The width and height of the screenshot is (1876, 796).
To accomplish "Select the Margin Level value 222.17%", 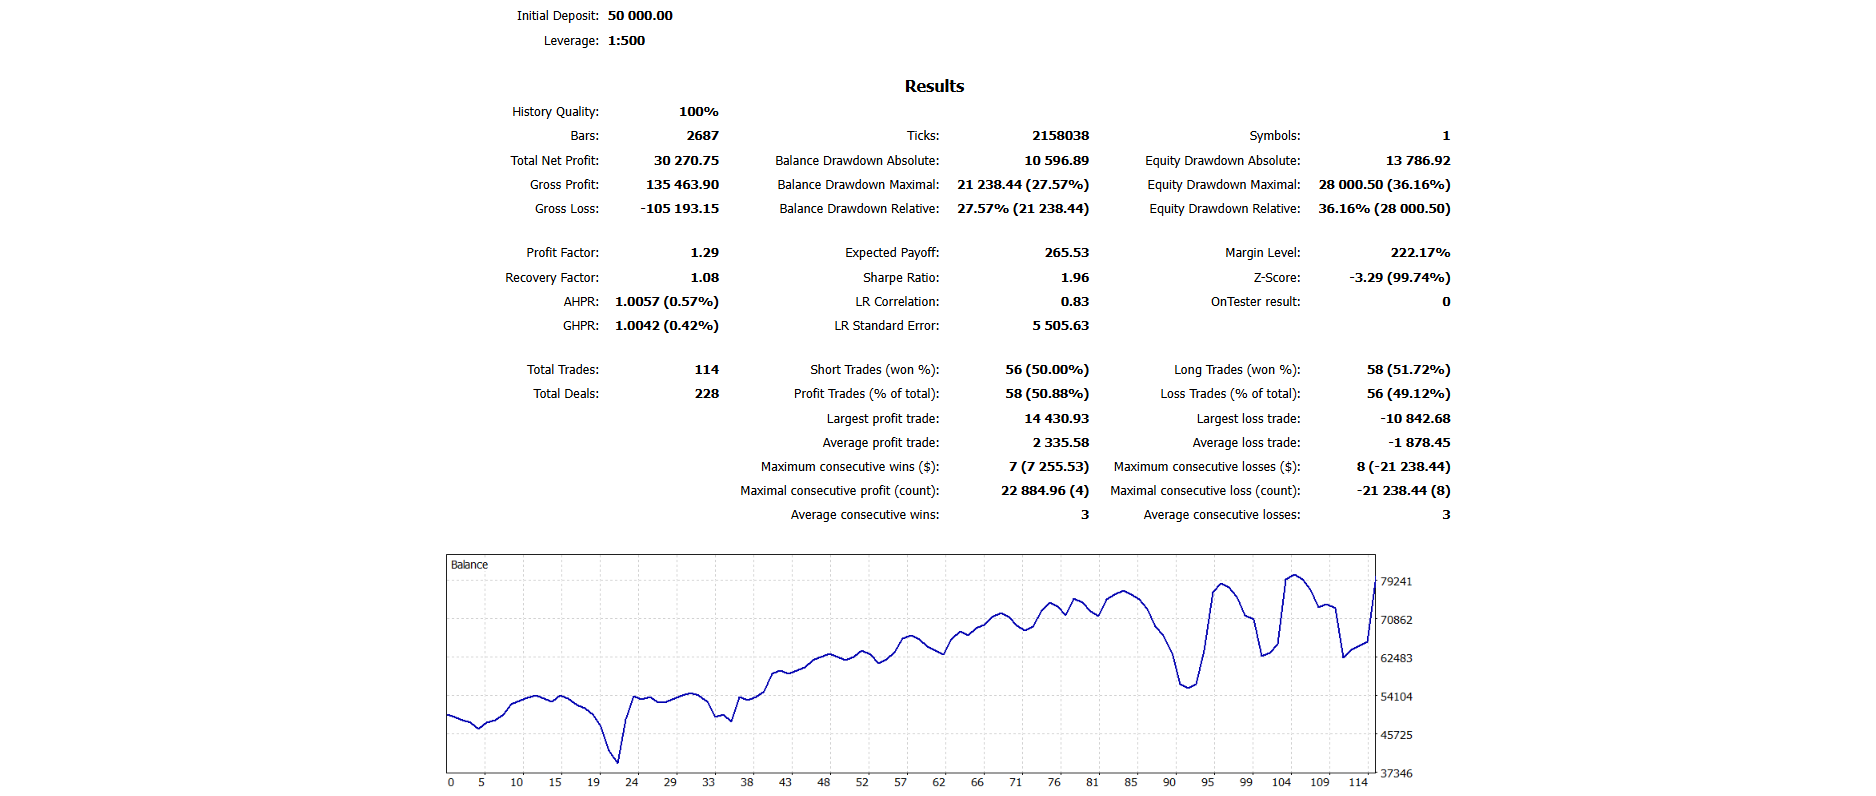I will [1420, 253].
